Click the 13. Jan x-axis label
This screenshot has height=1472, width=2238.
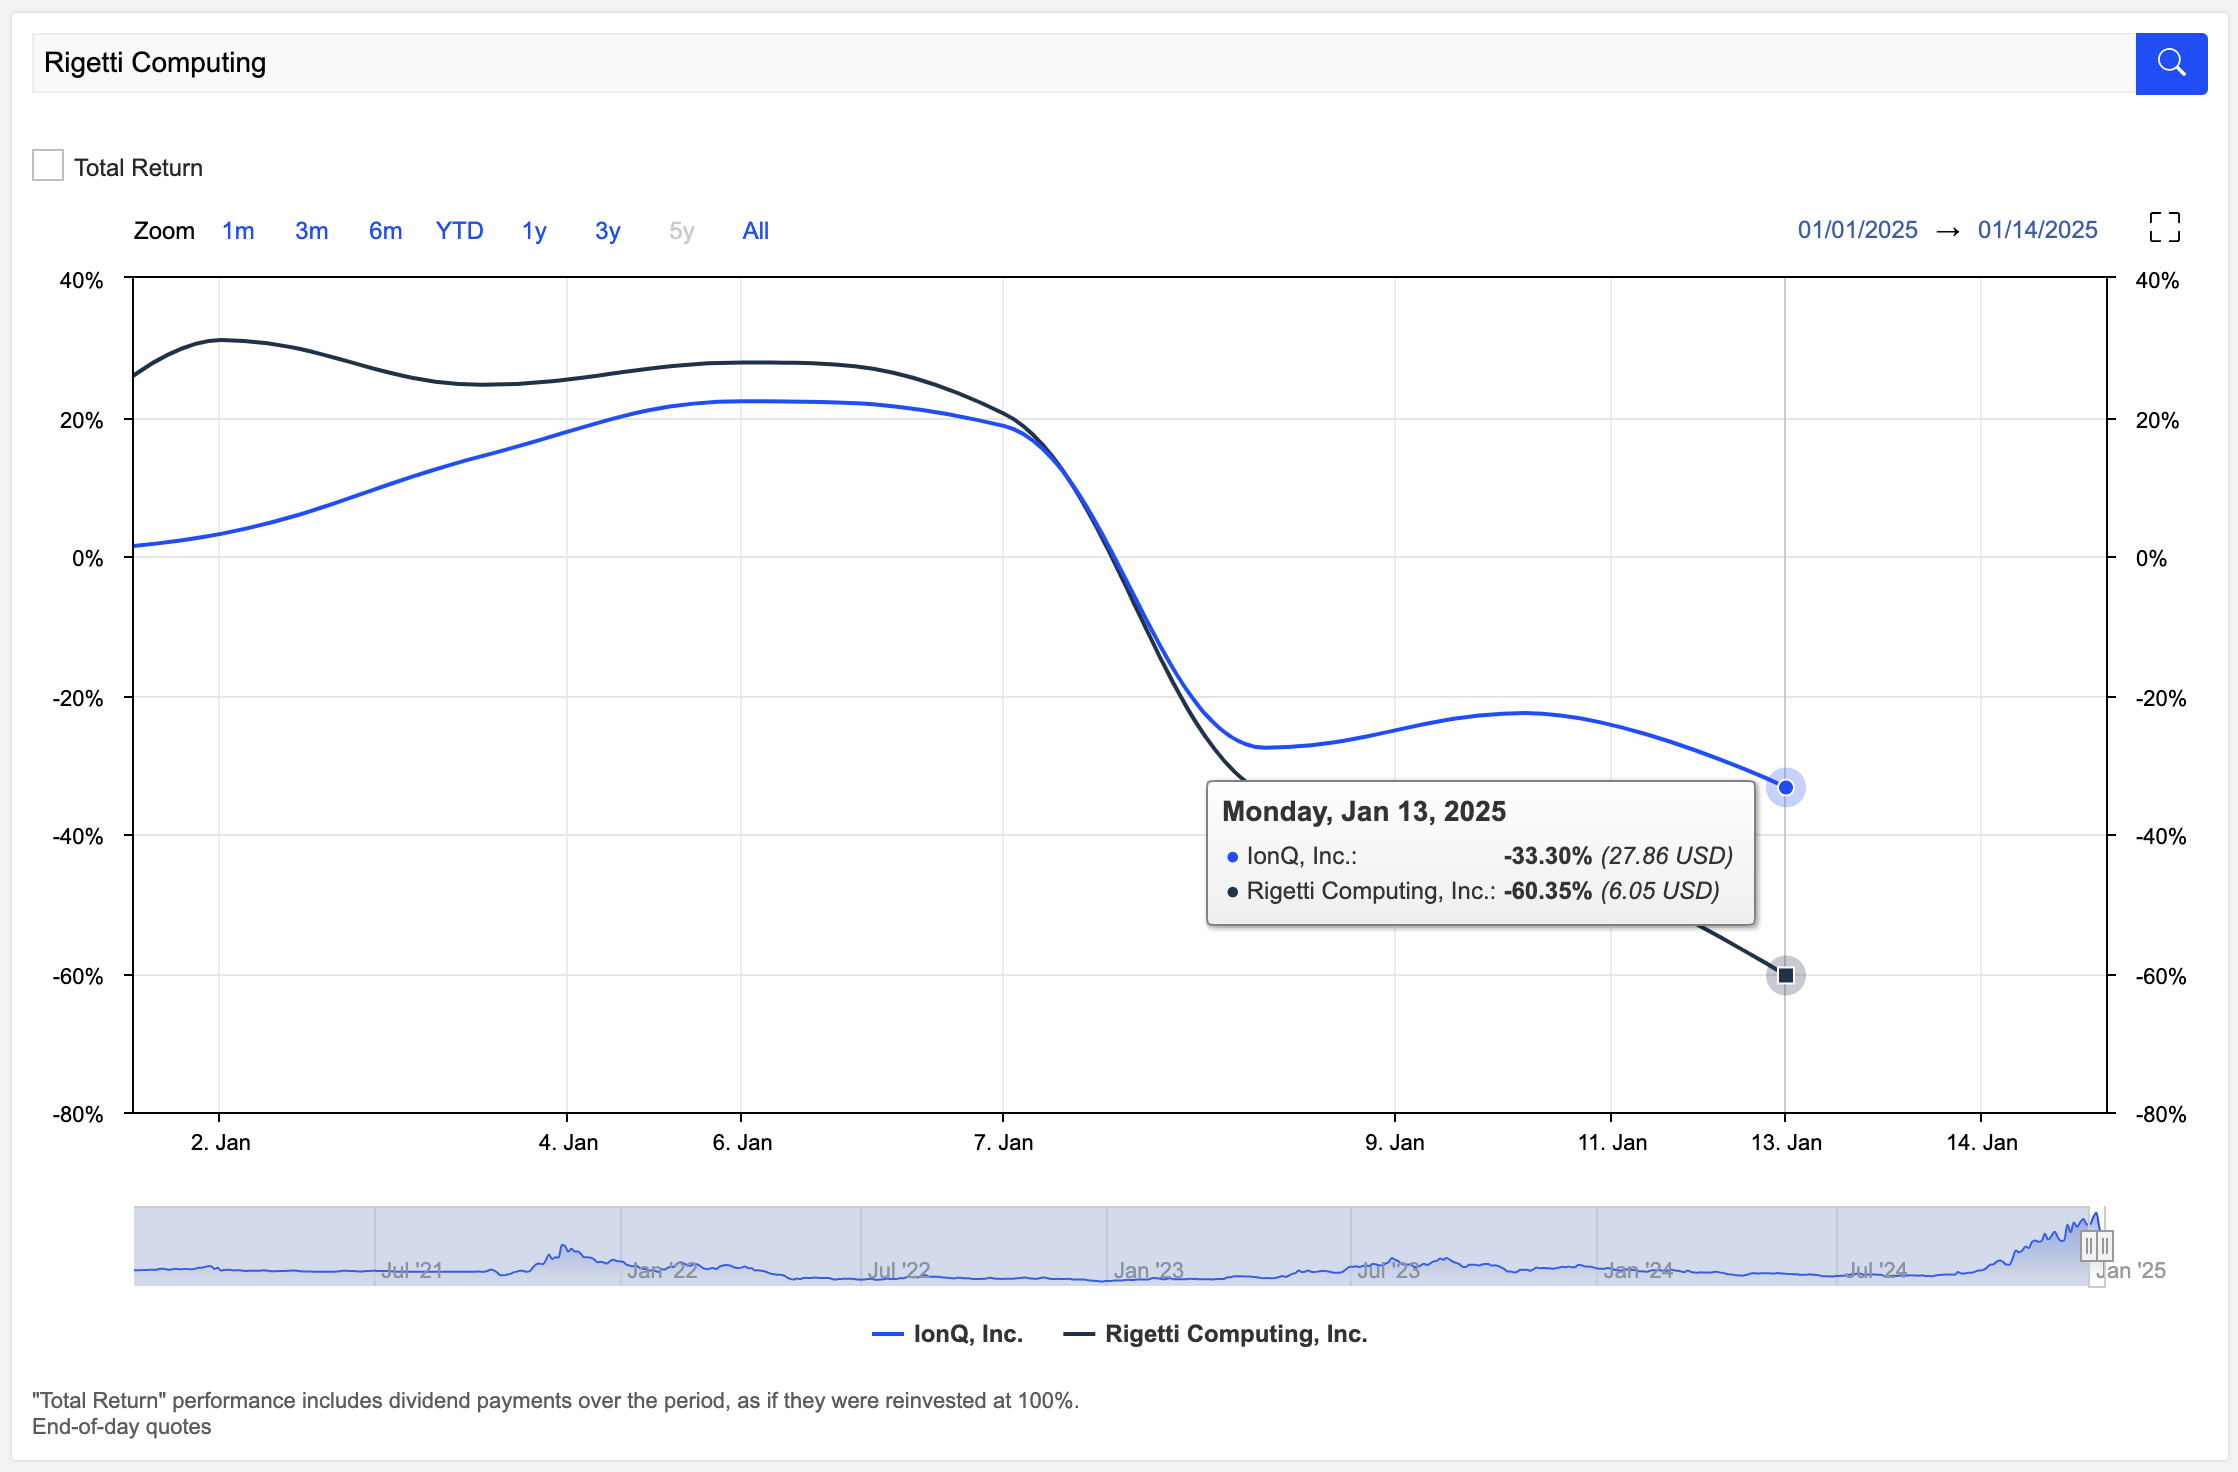(x=1787, y=1143)
